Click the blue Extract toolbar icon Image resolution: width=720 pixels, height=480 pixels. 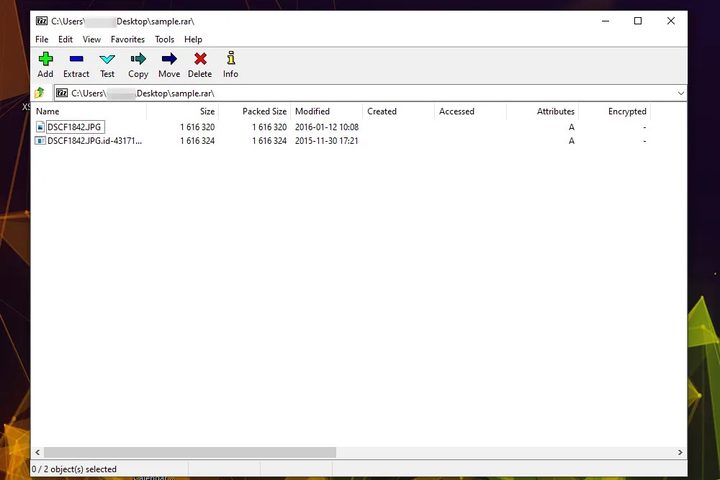tap(76, 60)
